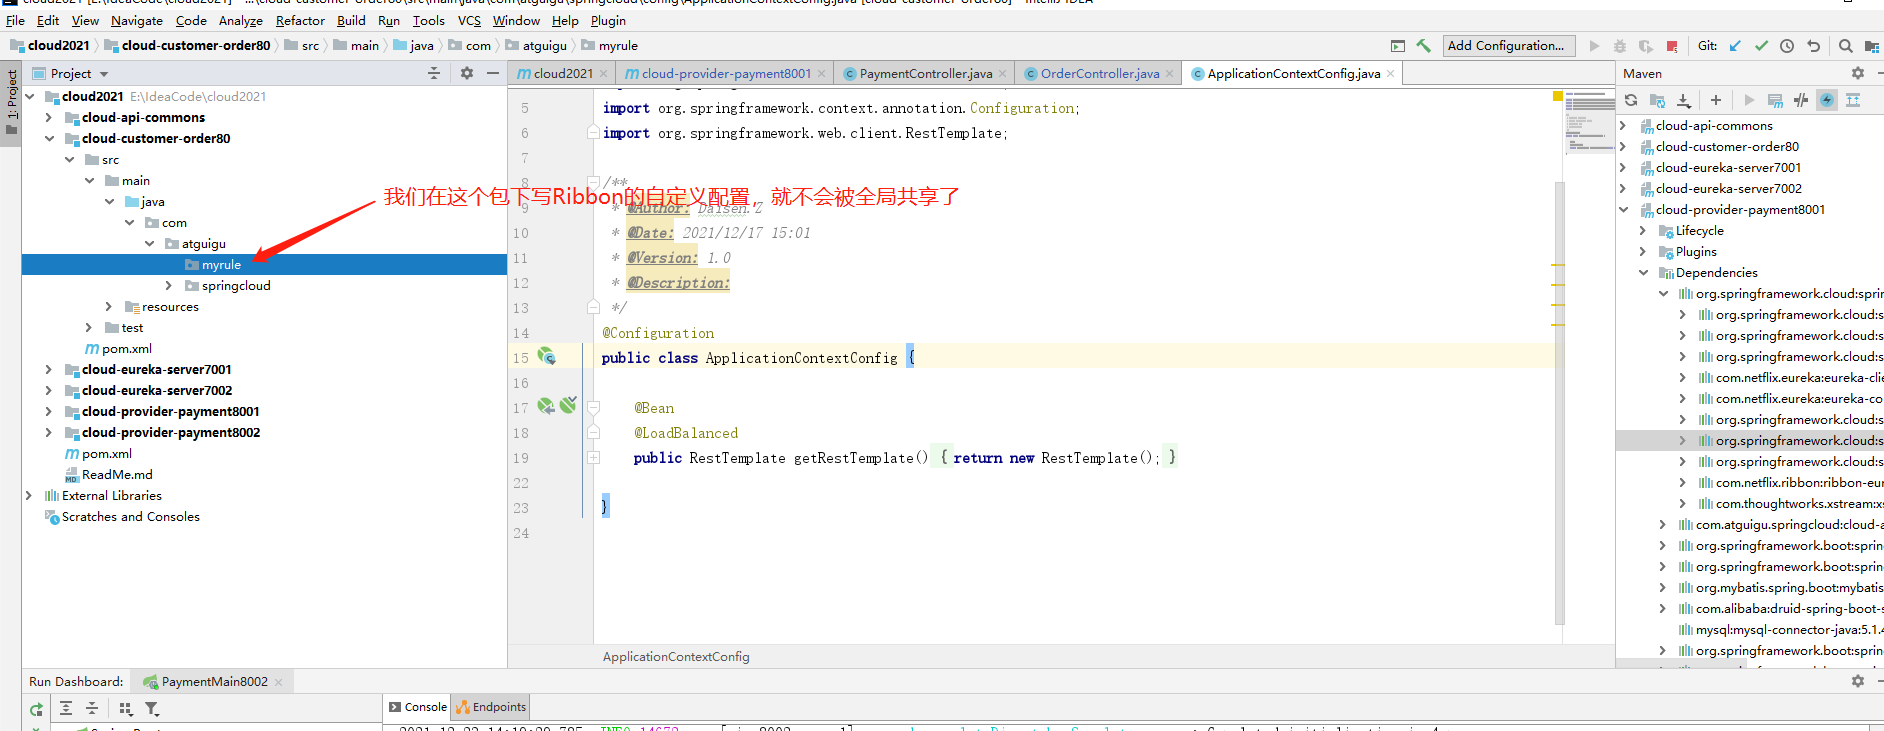This screenshot has width=1884, height=731.
Task: Reimport all Maven projects refresh icon
Action: coord(1631,100)
